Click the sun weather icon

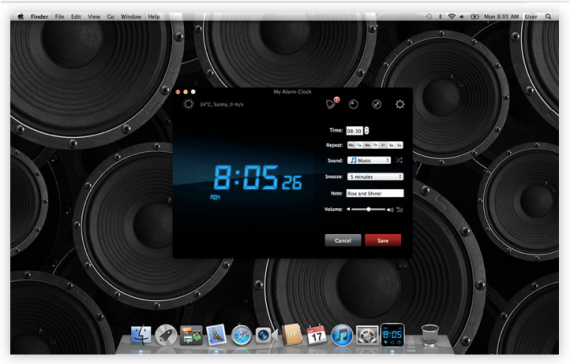tap(188, 104)
